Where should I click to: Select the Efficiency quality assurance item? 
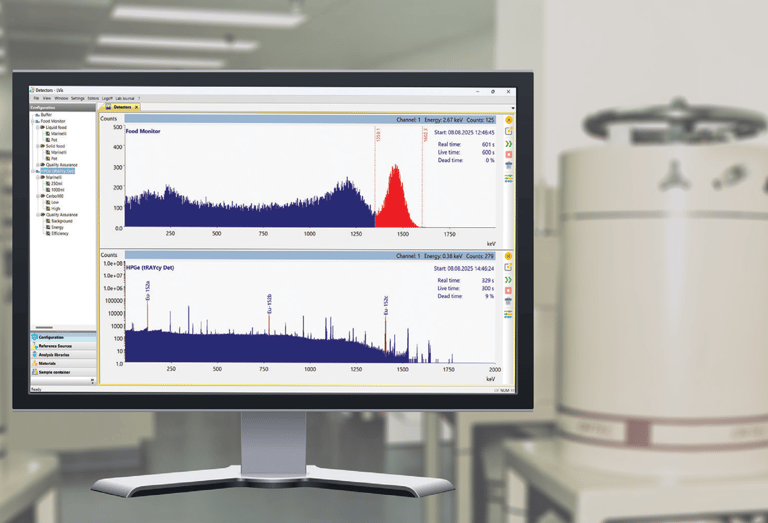point(60,234)
